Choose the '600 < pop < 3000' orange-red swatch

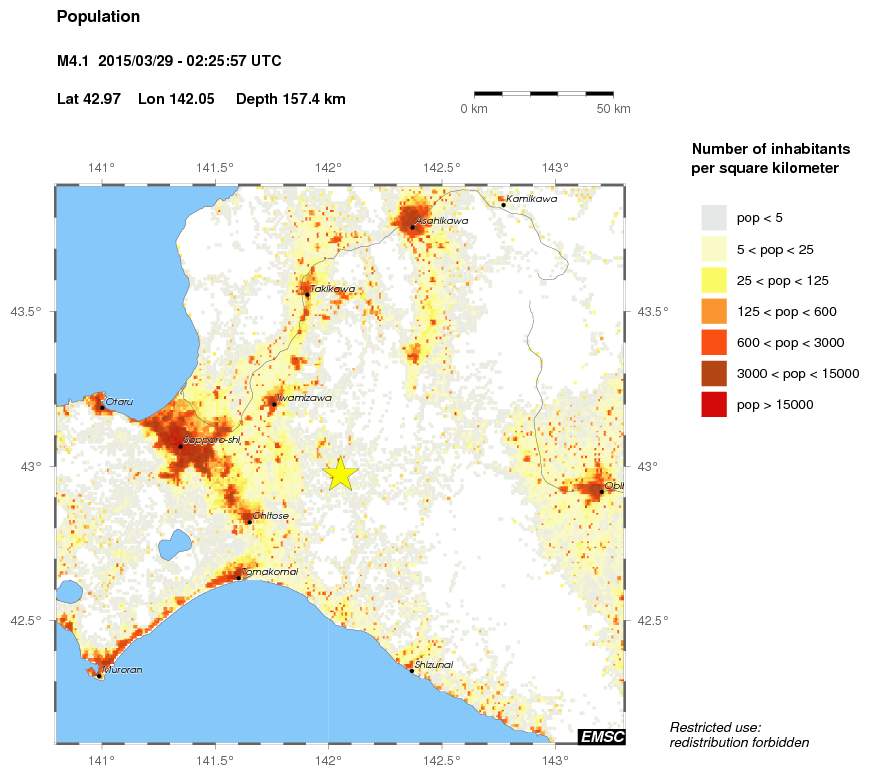pos(714,342)
